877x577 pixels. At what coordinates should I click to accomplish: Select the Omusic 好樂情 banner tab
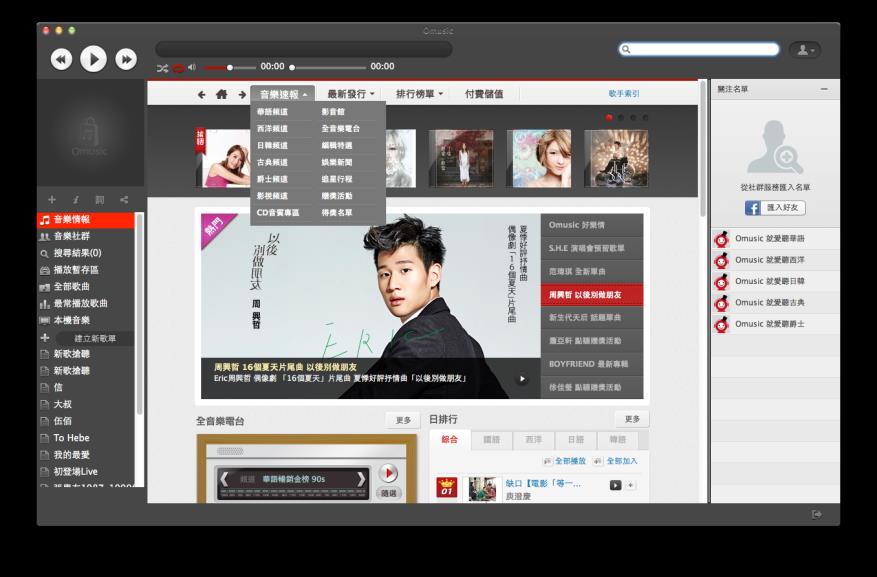(x=592, y=225)
